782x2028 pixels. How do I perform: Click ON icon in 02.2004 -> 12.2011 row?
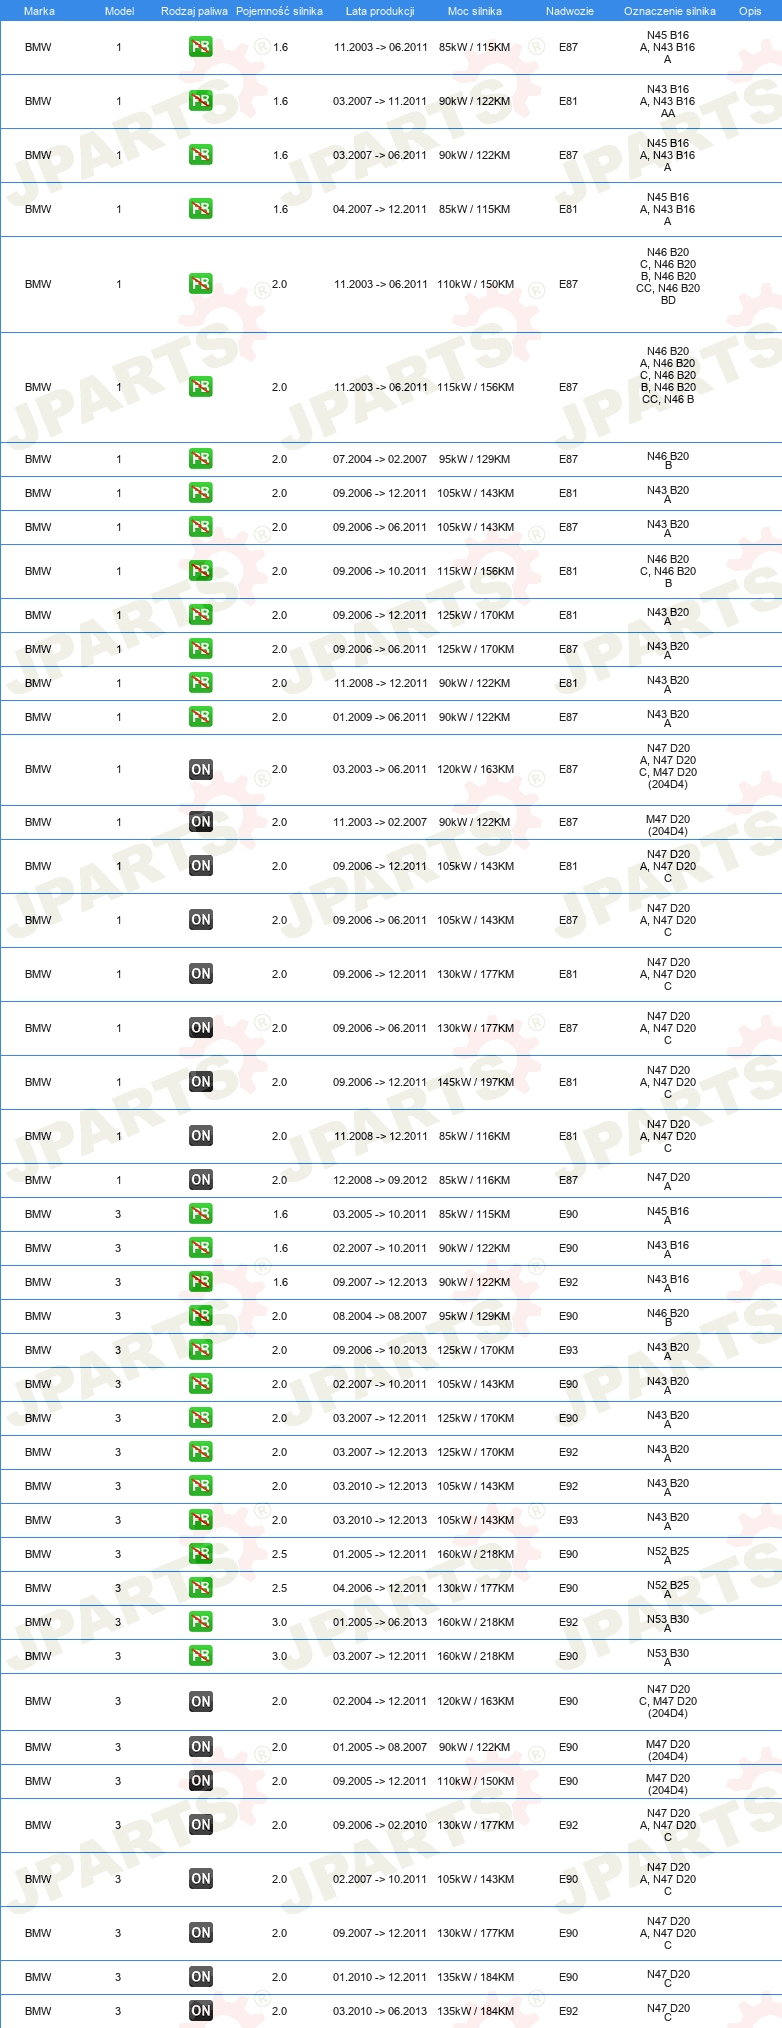click(201, 1701)
